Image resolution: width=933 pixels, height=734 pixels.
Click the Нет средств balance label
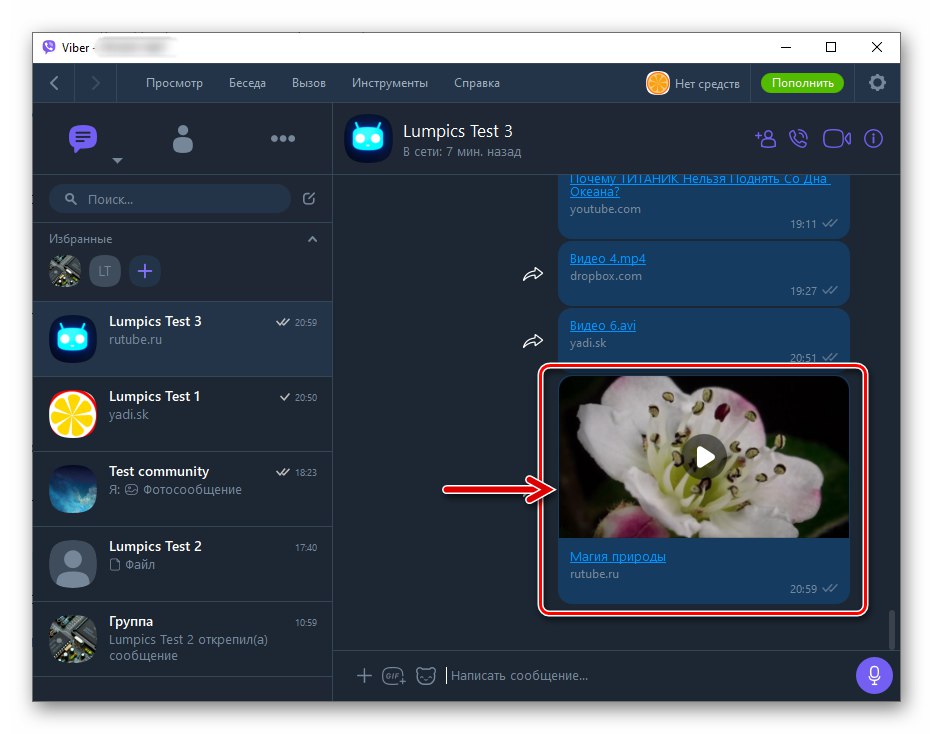pyautogui.click(x=707, y=84)
